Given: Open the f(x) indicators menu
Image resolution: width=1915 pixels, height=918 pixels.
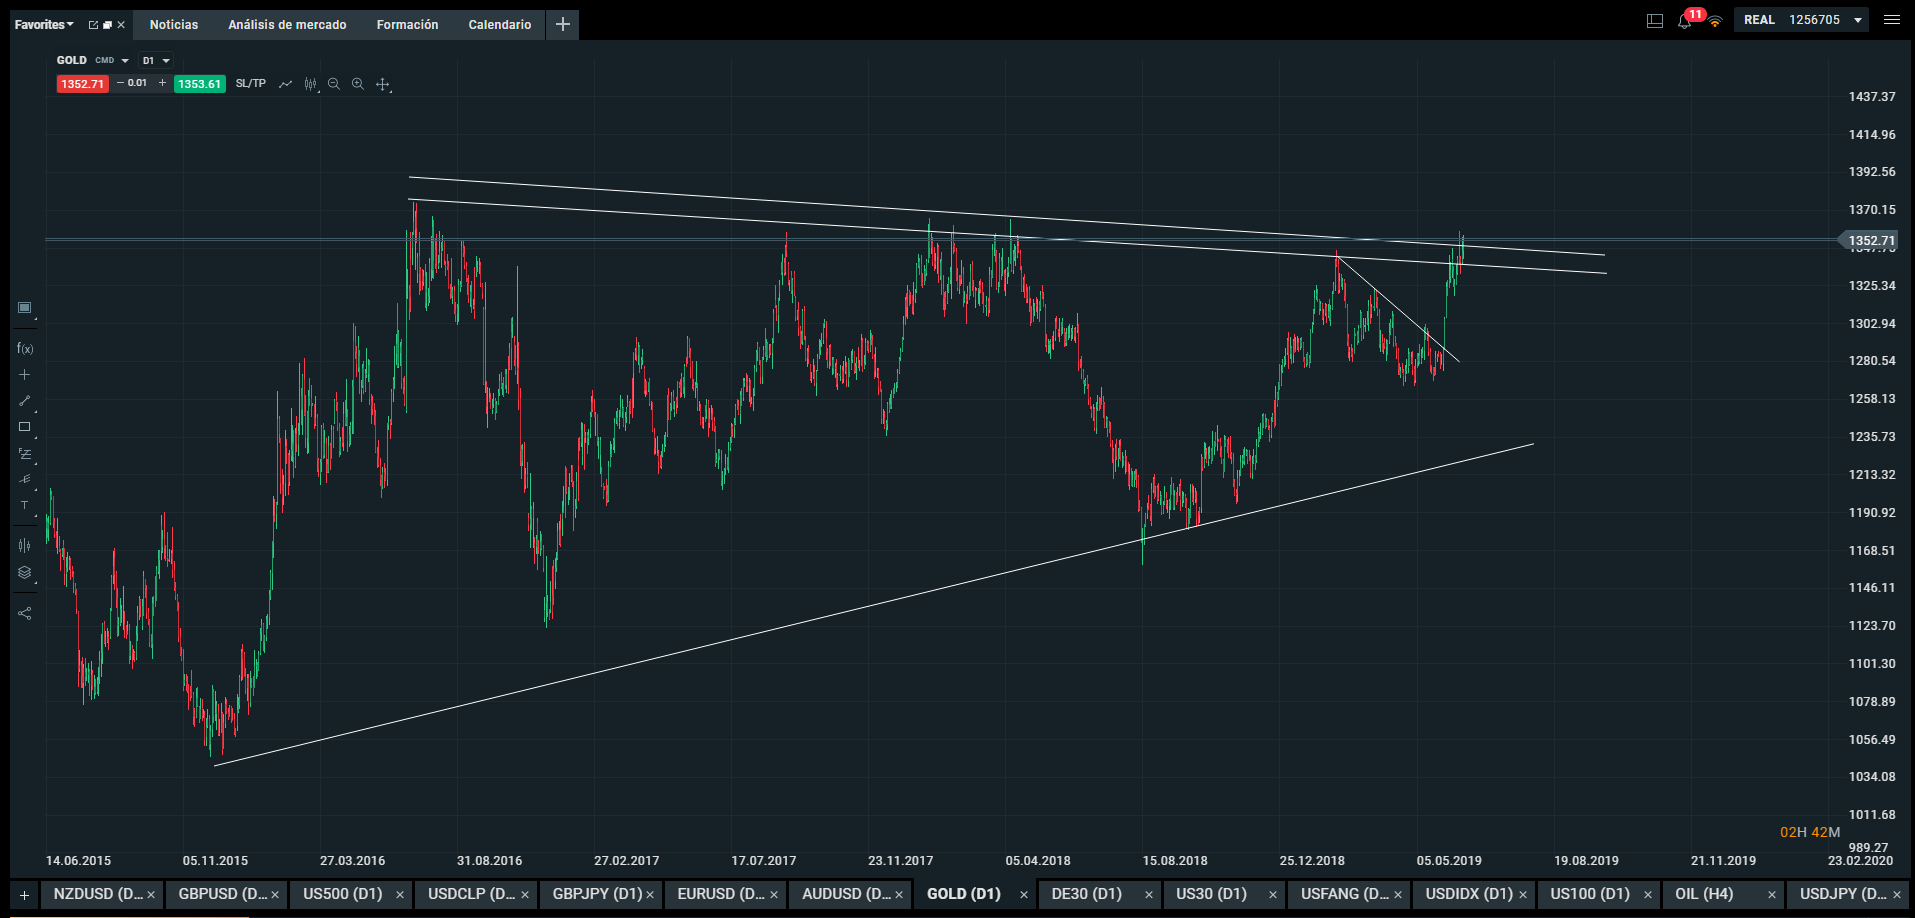Looking at the screenshot, I should (x=25, y=349).
